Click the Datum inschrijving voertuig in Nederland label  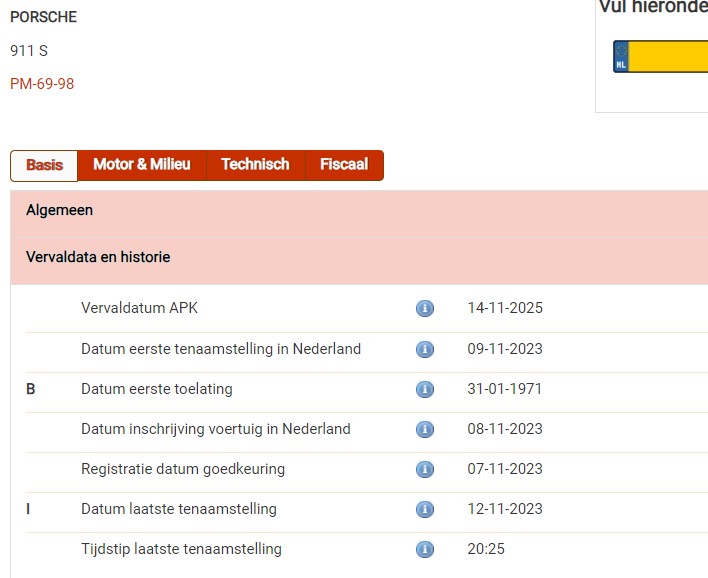[x=216, y=429]
